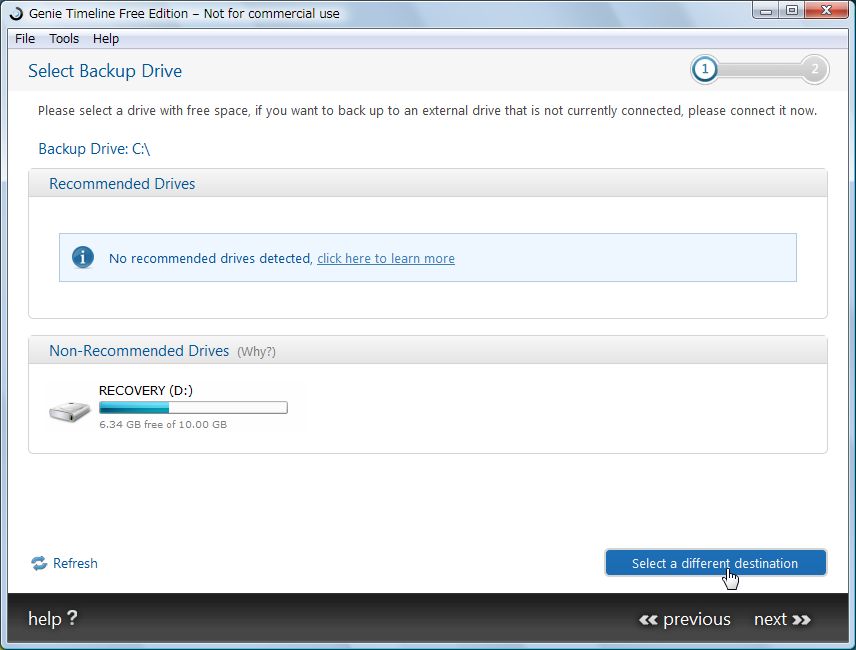Click the Genie Timeline app icon in title bar
Image resolution: width=856 pixels, height=650 pixels.
[16, 13]
